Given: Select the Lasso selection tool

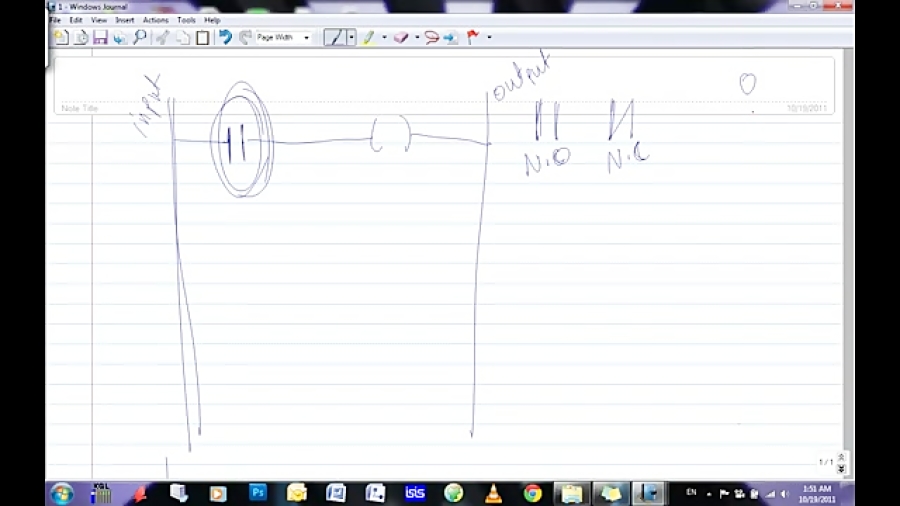Looking at the screenshot, I should pyautogui.click(x=431, y=38).
